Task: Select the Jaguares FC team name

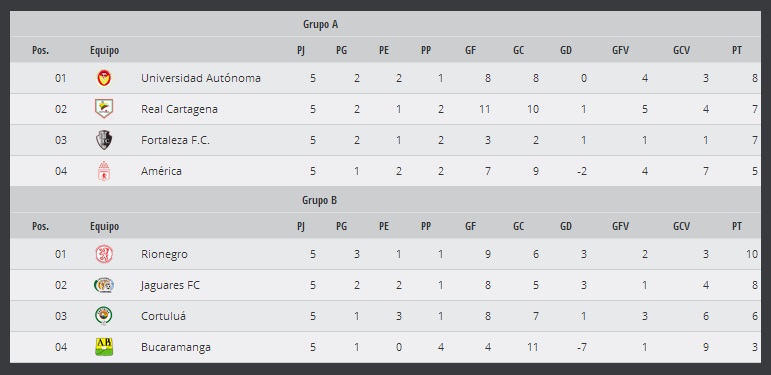Action: (170, 286)
